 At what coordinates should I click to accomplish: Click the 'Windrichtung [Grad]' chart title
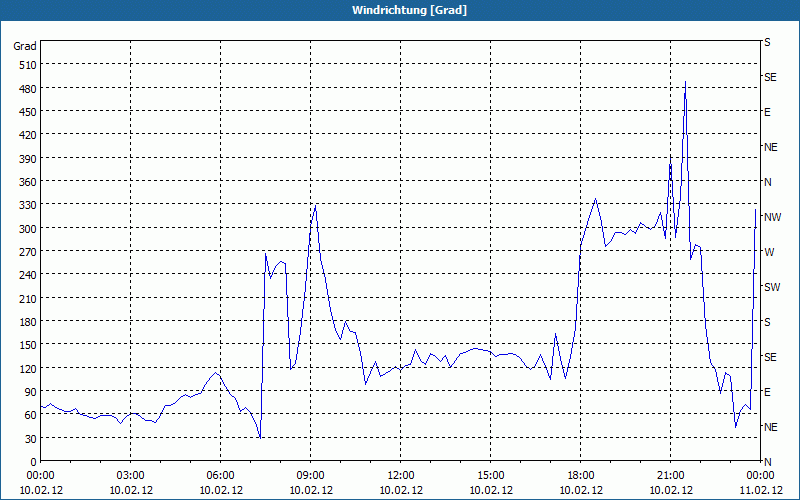(409, 10)
